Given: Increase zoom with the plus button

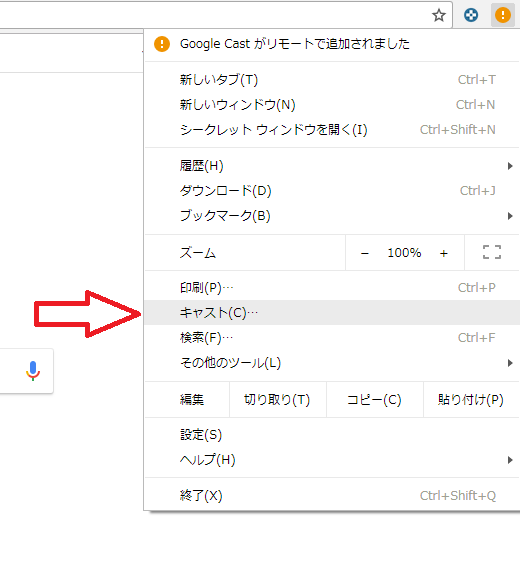Looking at the screenshot, I should [444, 253].
